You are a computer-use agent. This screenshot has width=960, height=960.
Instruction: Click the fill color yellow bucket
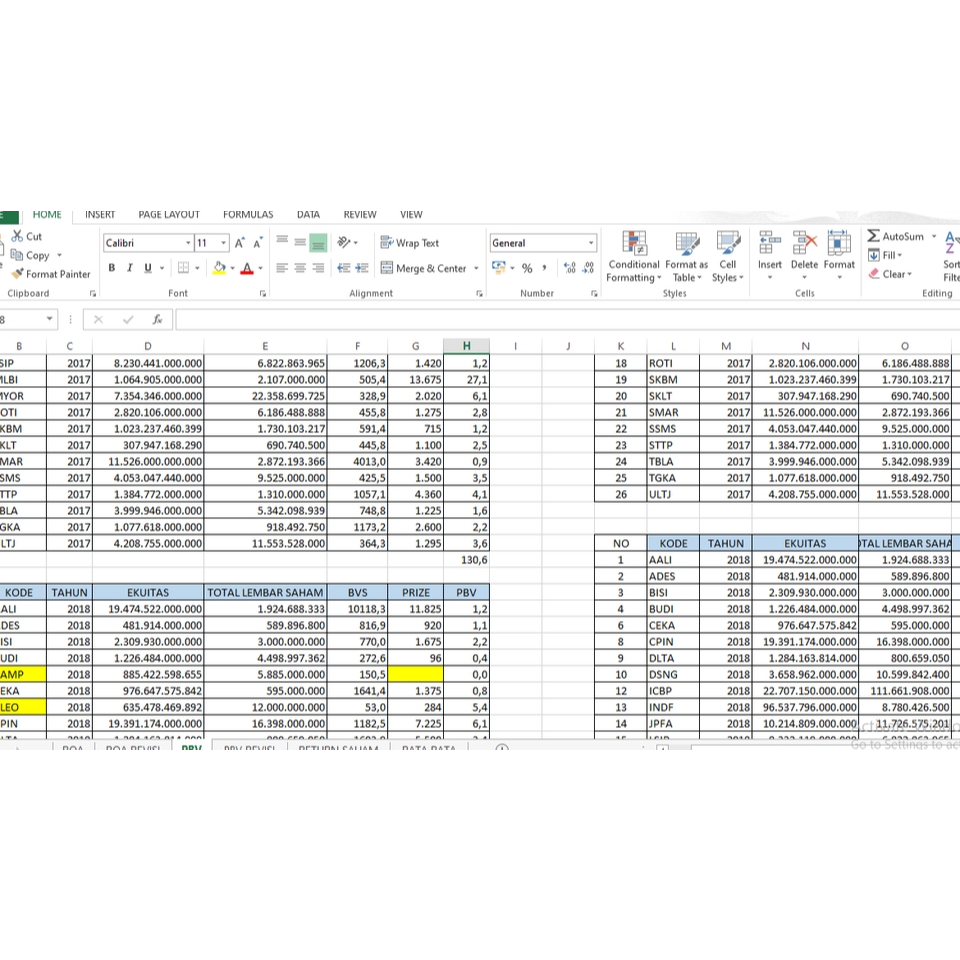(219, 268)
